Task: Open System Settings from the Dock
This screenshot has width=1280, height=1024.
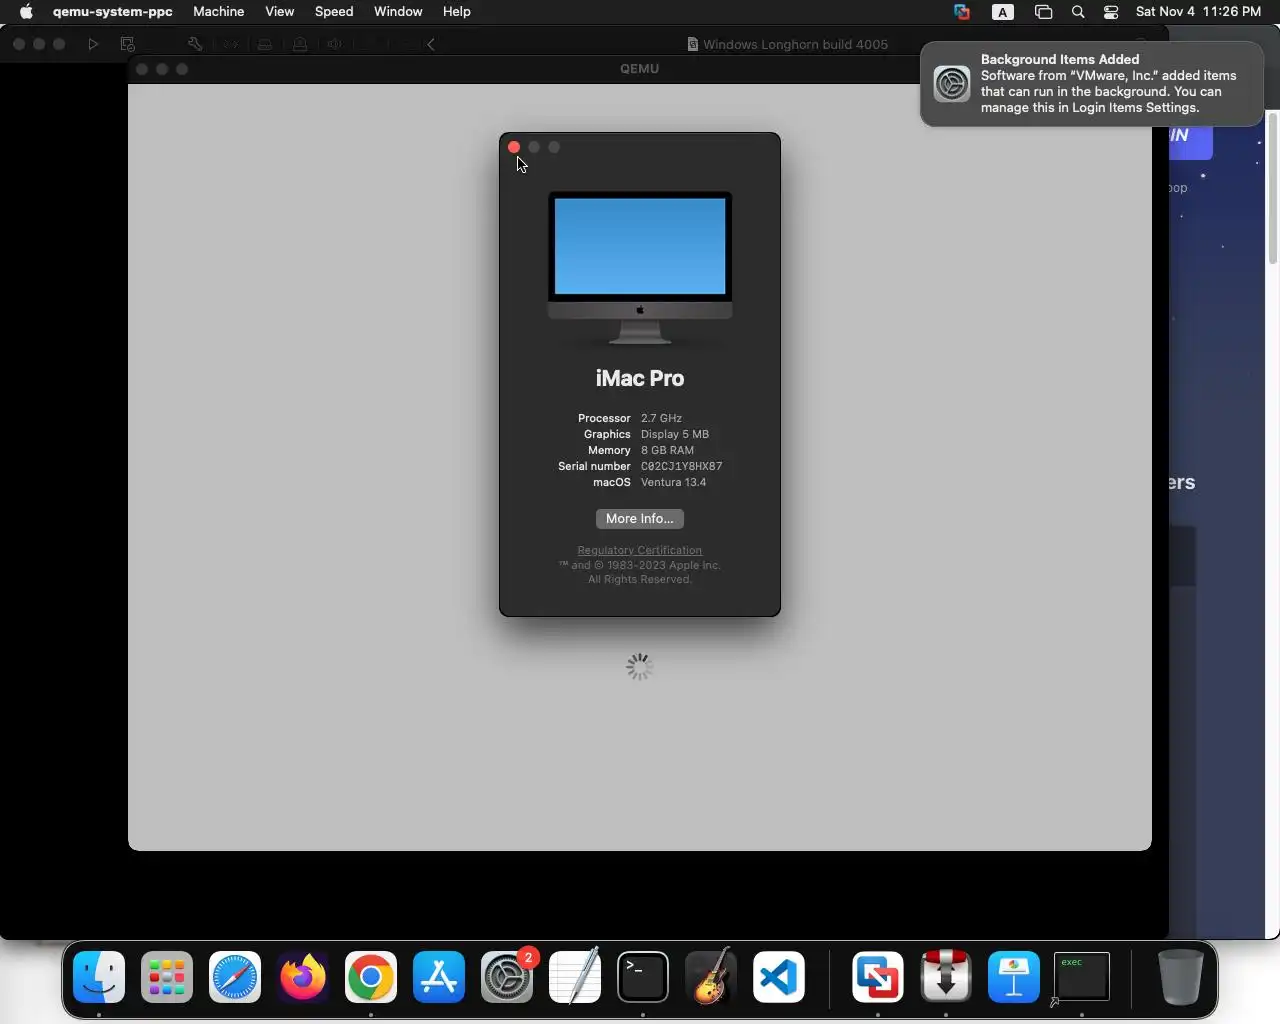Action: pos(507,977)
